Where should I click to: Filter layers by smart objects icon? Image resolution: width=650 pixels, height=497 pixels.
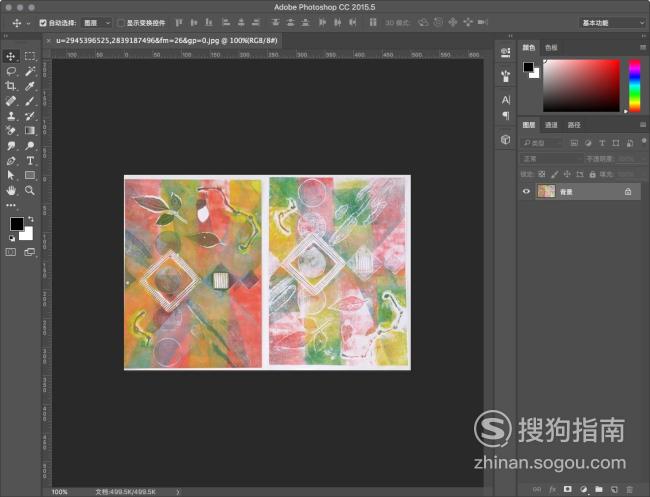pyautogui.click(x=630, y=143)
